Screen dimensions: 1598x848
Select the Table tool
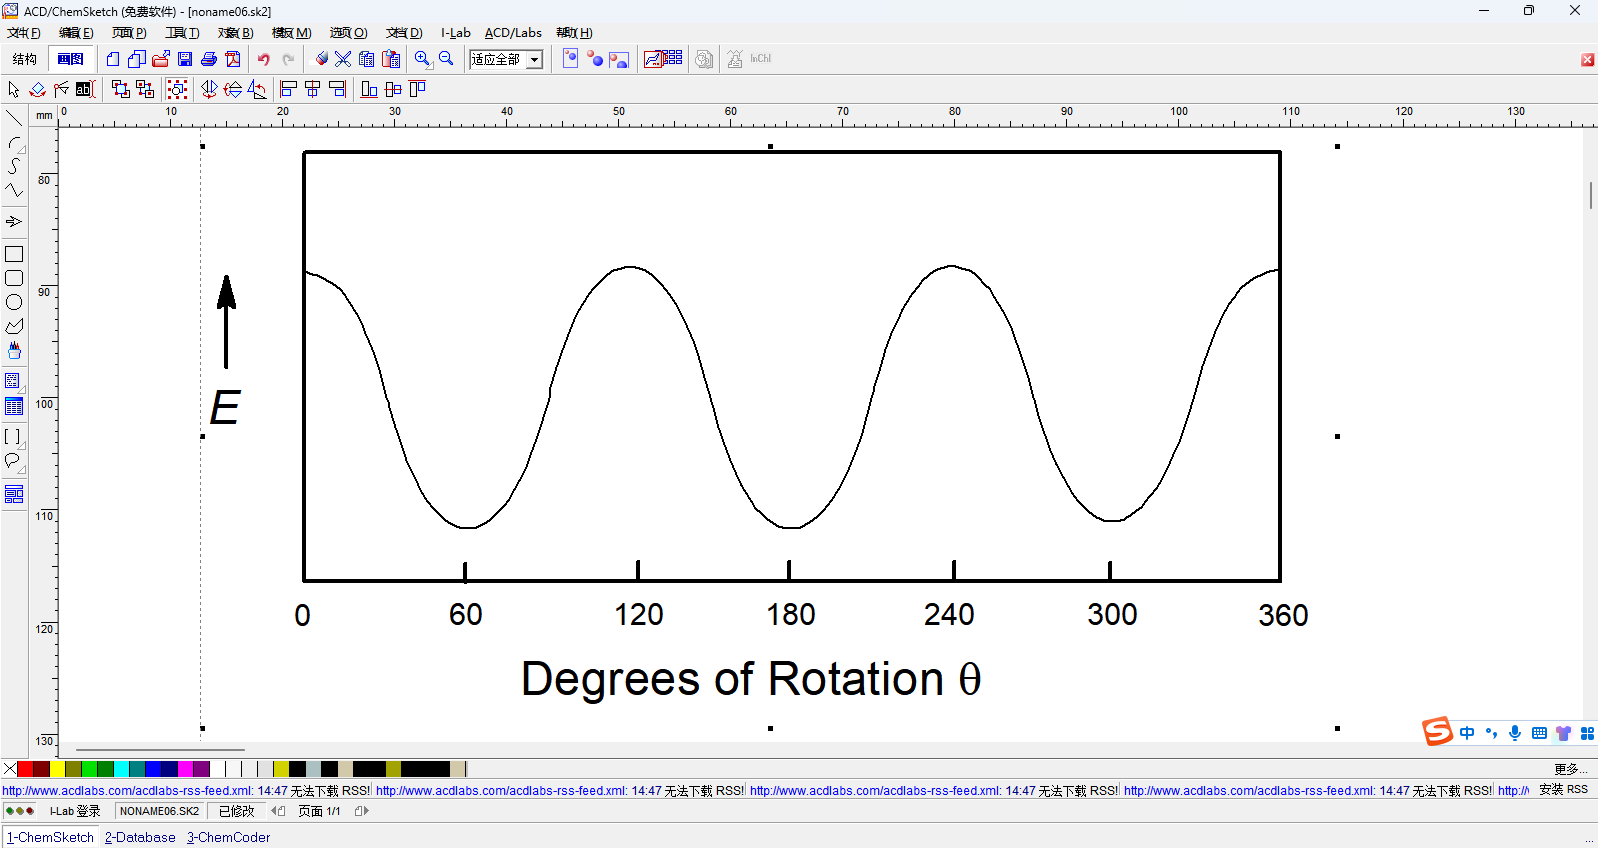coord(14,406)
